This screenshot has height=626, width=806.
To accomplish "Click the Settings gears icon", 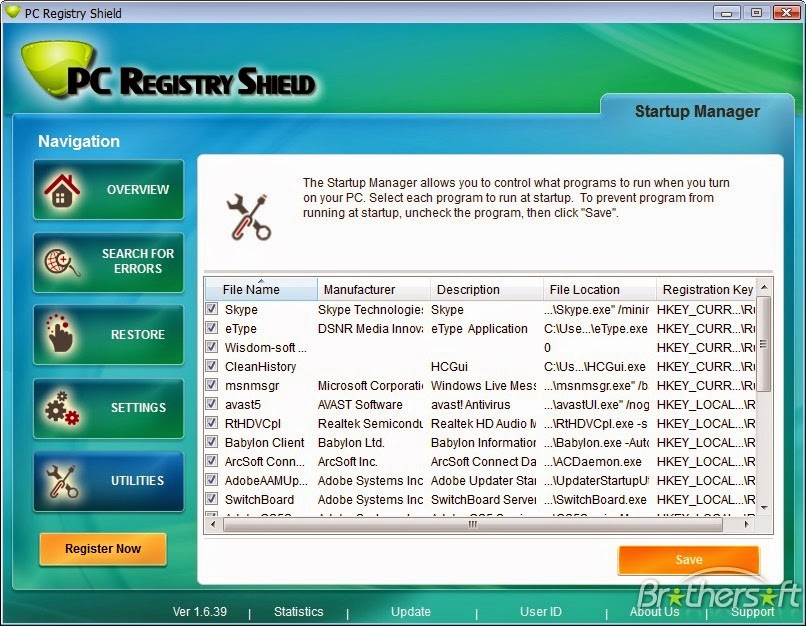I will (x=62, y=408).
